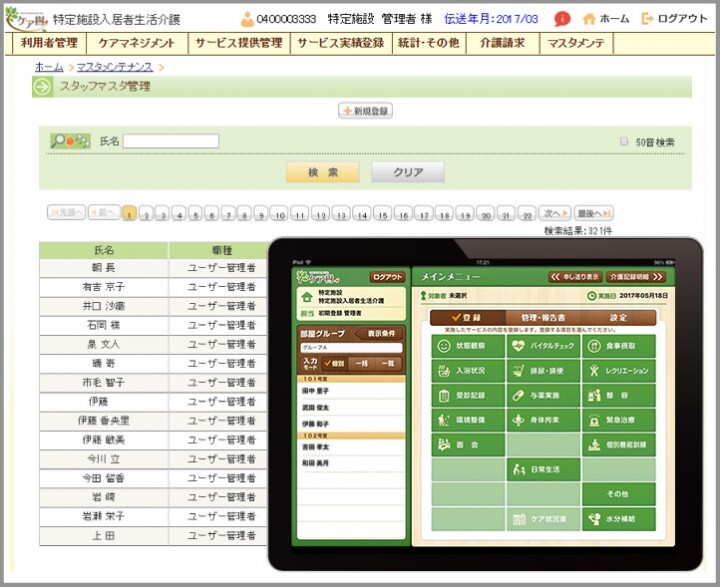Tap the clock icon beside 実施日
The width and height of the screenshot is (720, 587).
(591, 296)
